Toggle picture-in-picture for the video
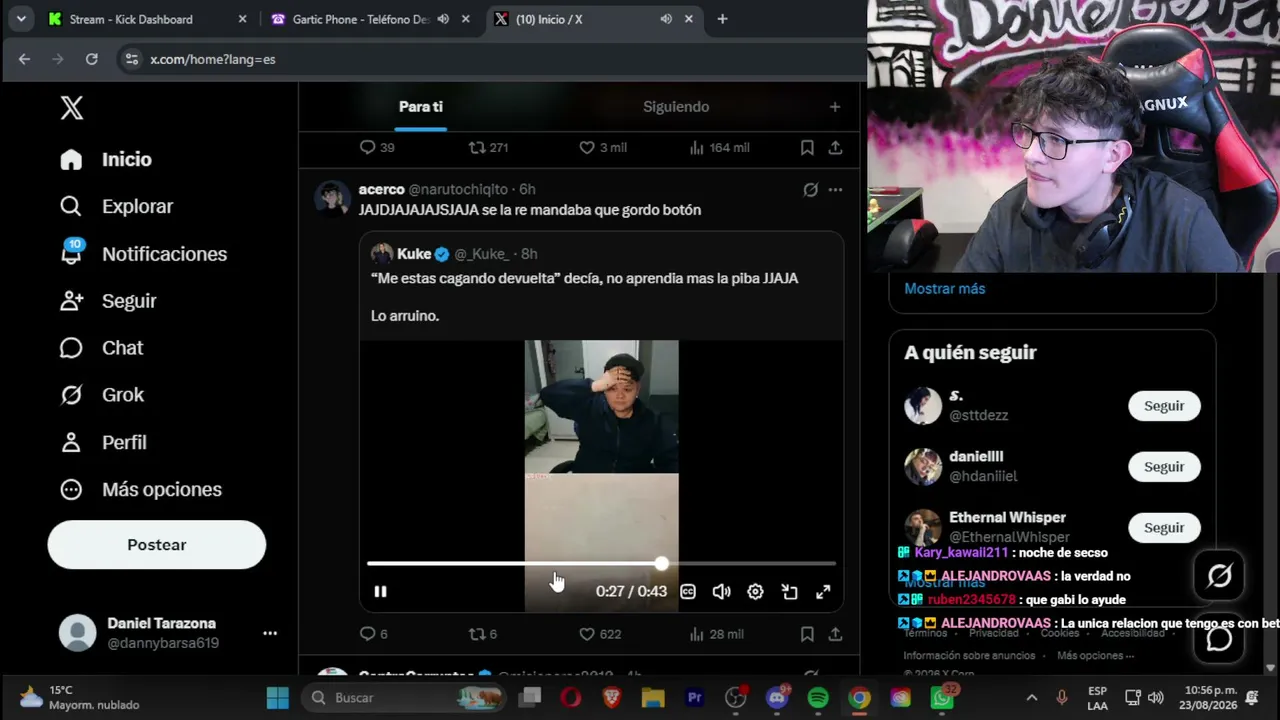This screenshot has height=720, width=1280. click(789, 592)
